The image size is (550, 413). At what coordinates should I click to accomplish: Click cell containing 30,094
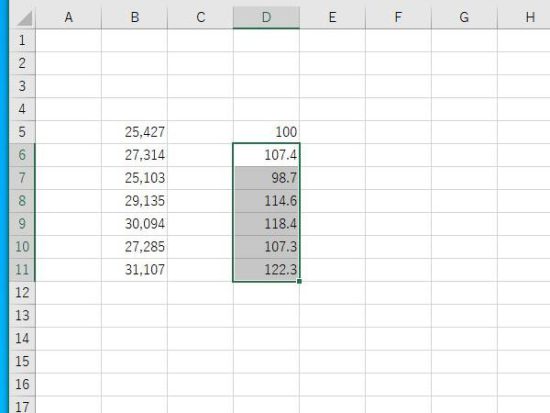[x=134, y=224]
